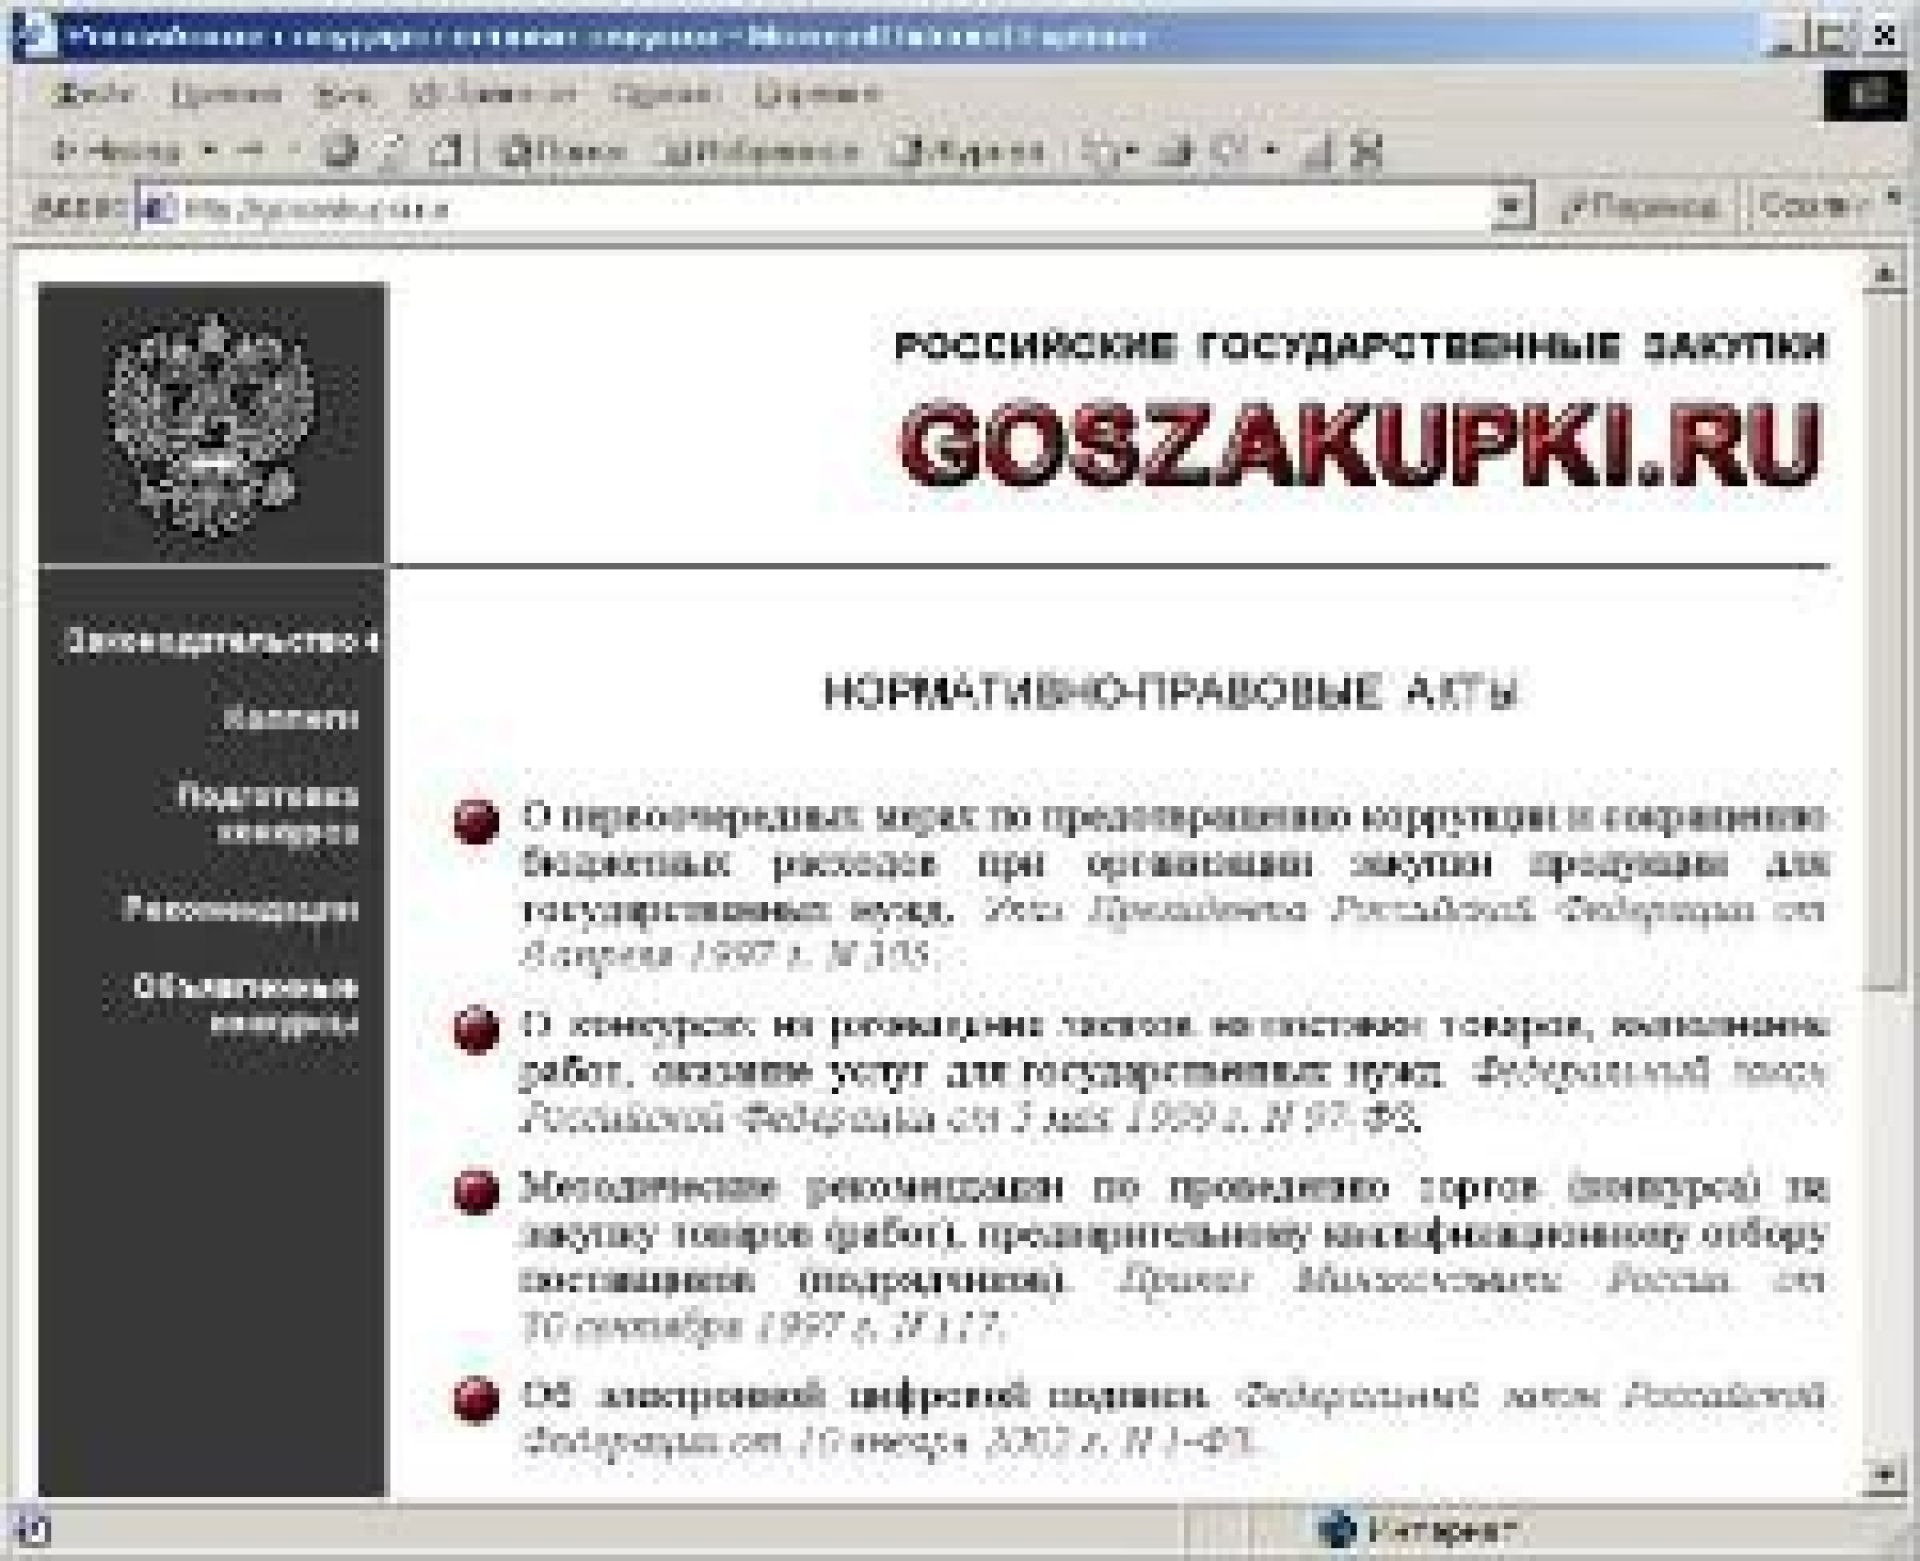Open the Правка menu

227,94
